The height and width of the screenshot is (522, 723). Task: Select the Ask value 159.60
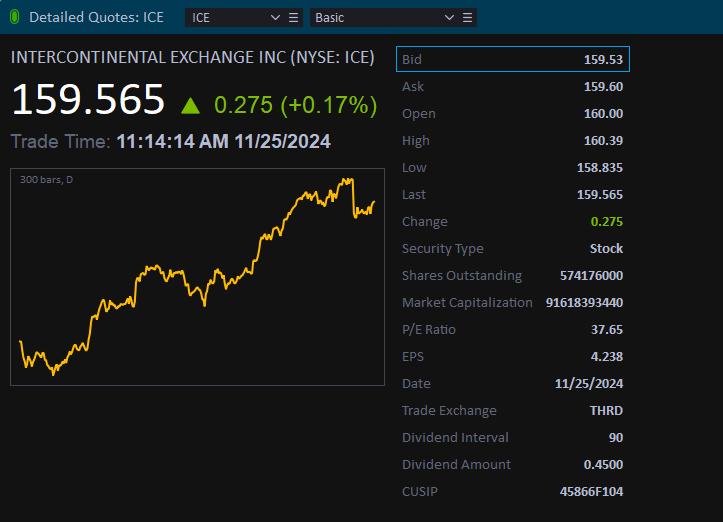click(x=603, y=86)
